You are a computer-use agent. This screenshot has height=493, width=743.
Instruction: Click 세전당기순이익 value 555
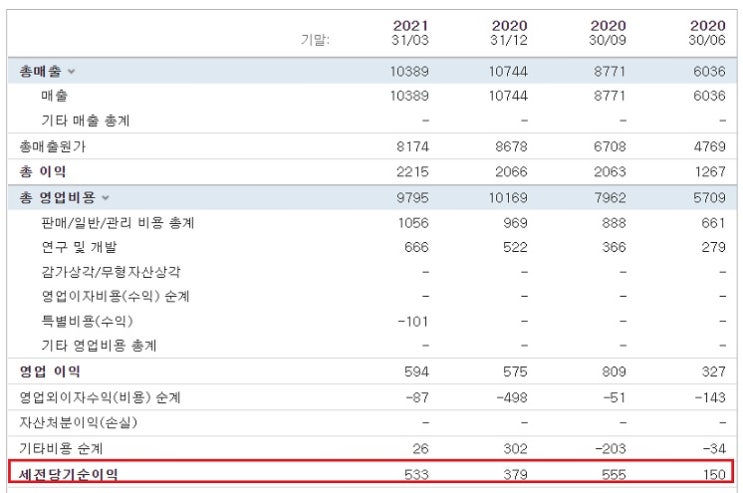pos(614,475)
